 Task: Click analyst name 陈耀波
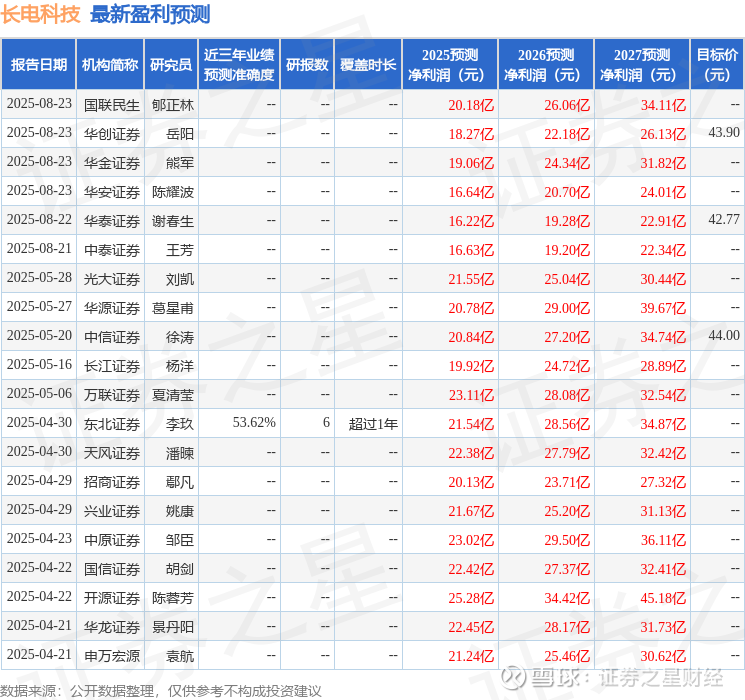pyautogui.click(x=173, y=192)
